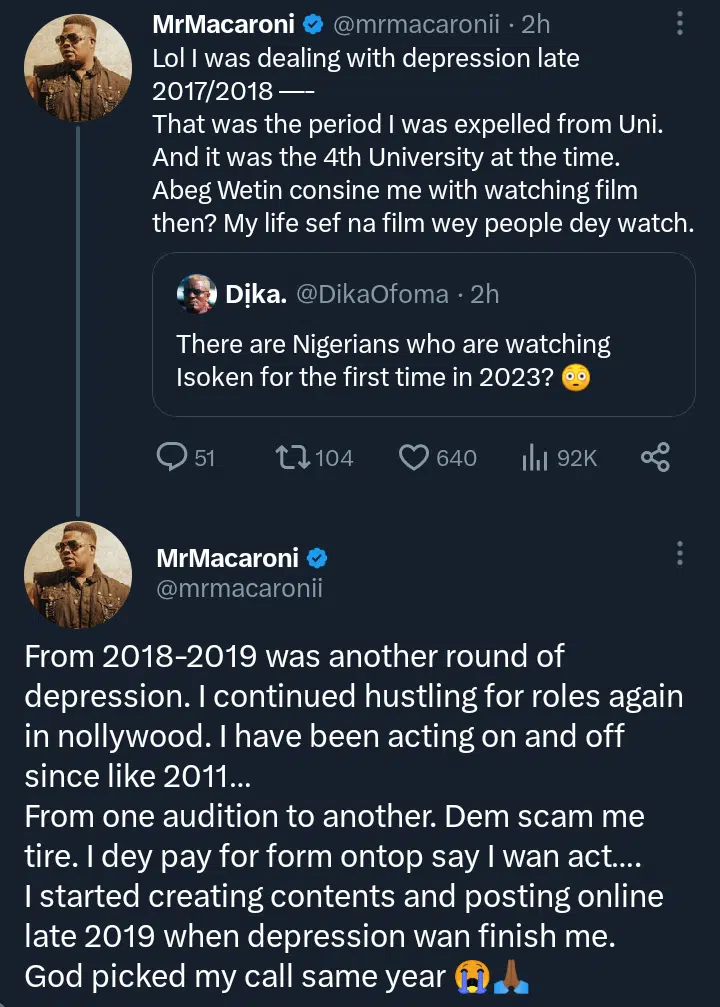Click the reply speech bubble icon

(173, 458)
